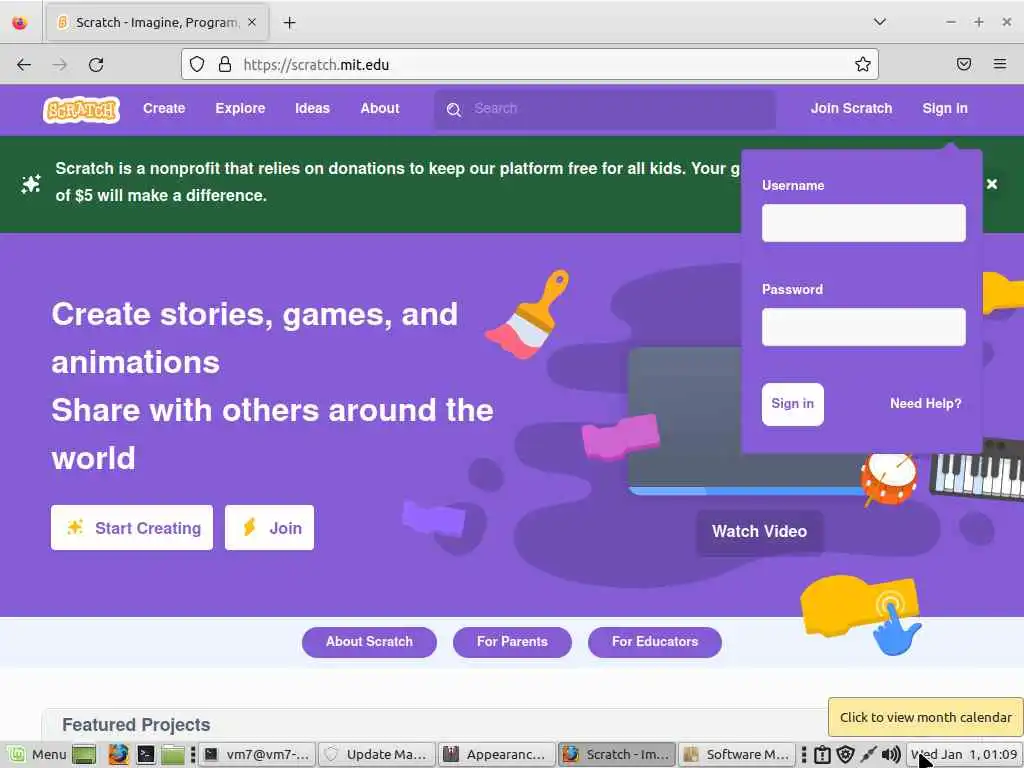The height and width of the screenshot is (768, 1024).
Task: Submit with the white Sign in button
Action: tap(792, 404)
